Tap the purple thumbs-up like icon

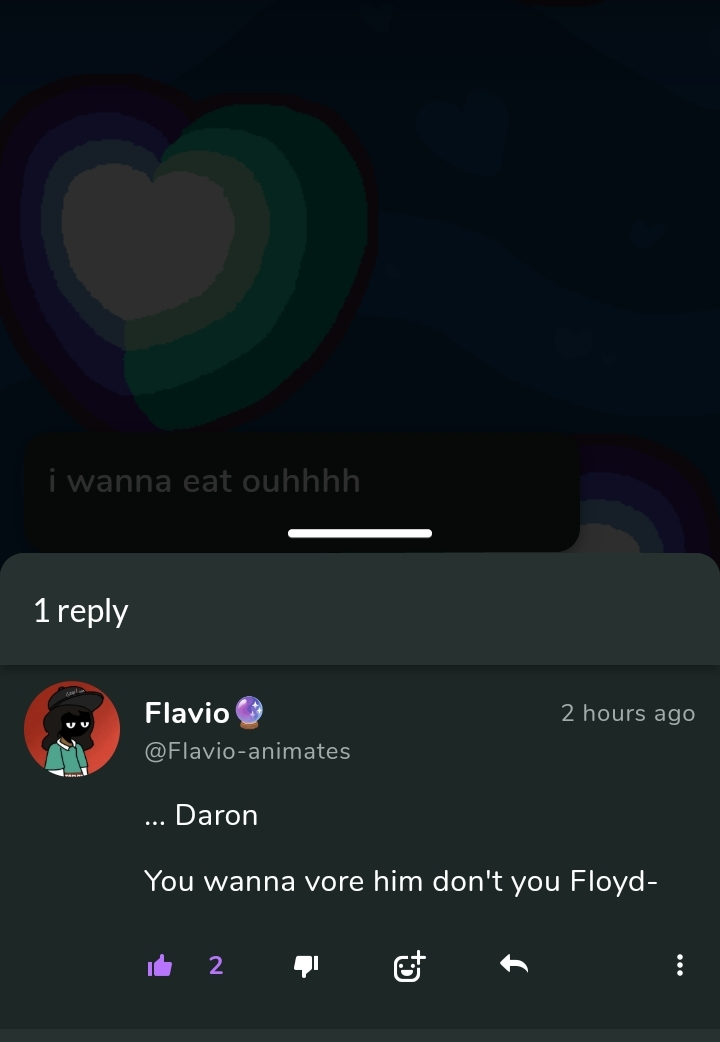point(160,965)
